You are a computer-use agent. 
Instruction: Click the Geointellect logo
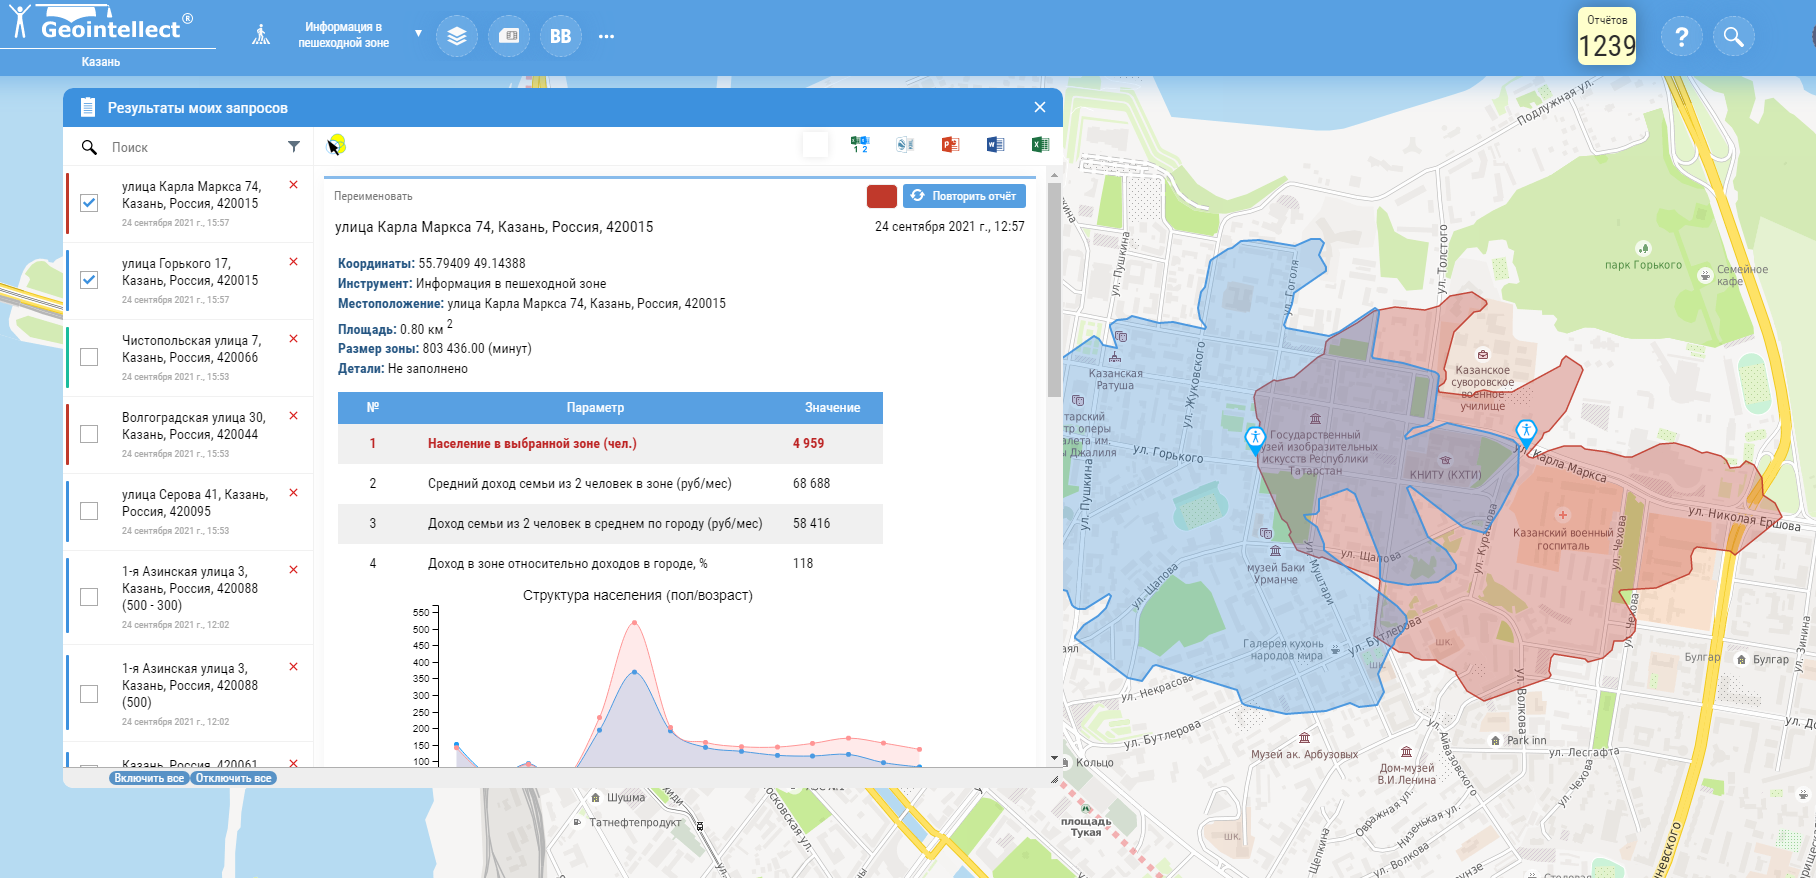100,24
